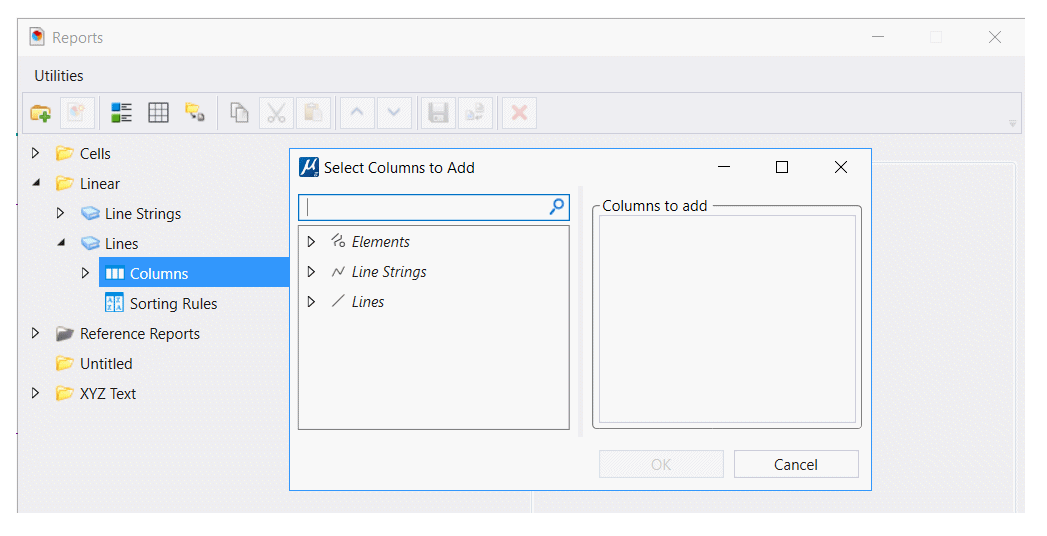Expand the Cells folder
The width and height of the screenshot is (1047, 536).
36,153
